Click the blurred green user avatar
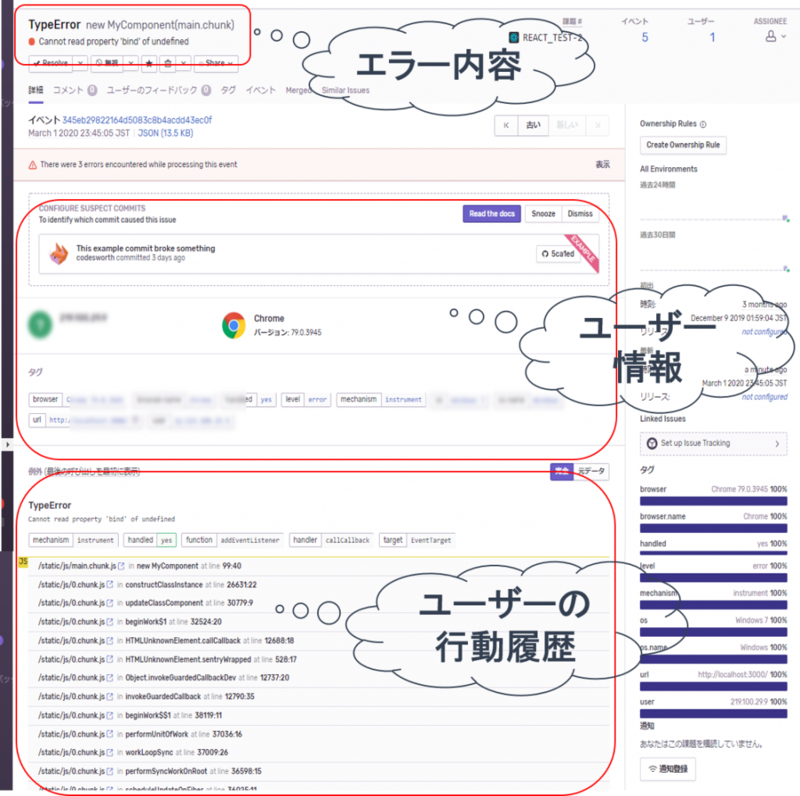 click(x=40, y=325)
